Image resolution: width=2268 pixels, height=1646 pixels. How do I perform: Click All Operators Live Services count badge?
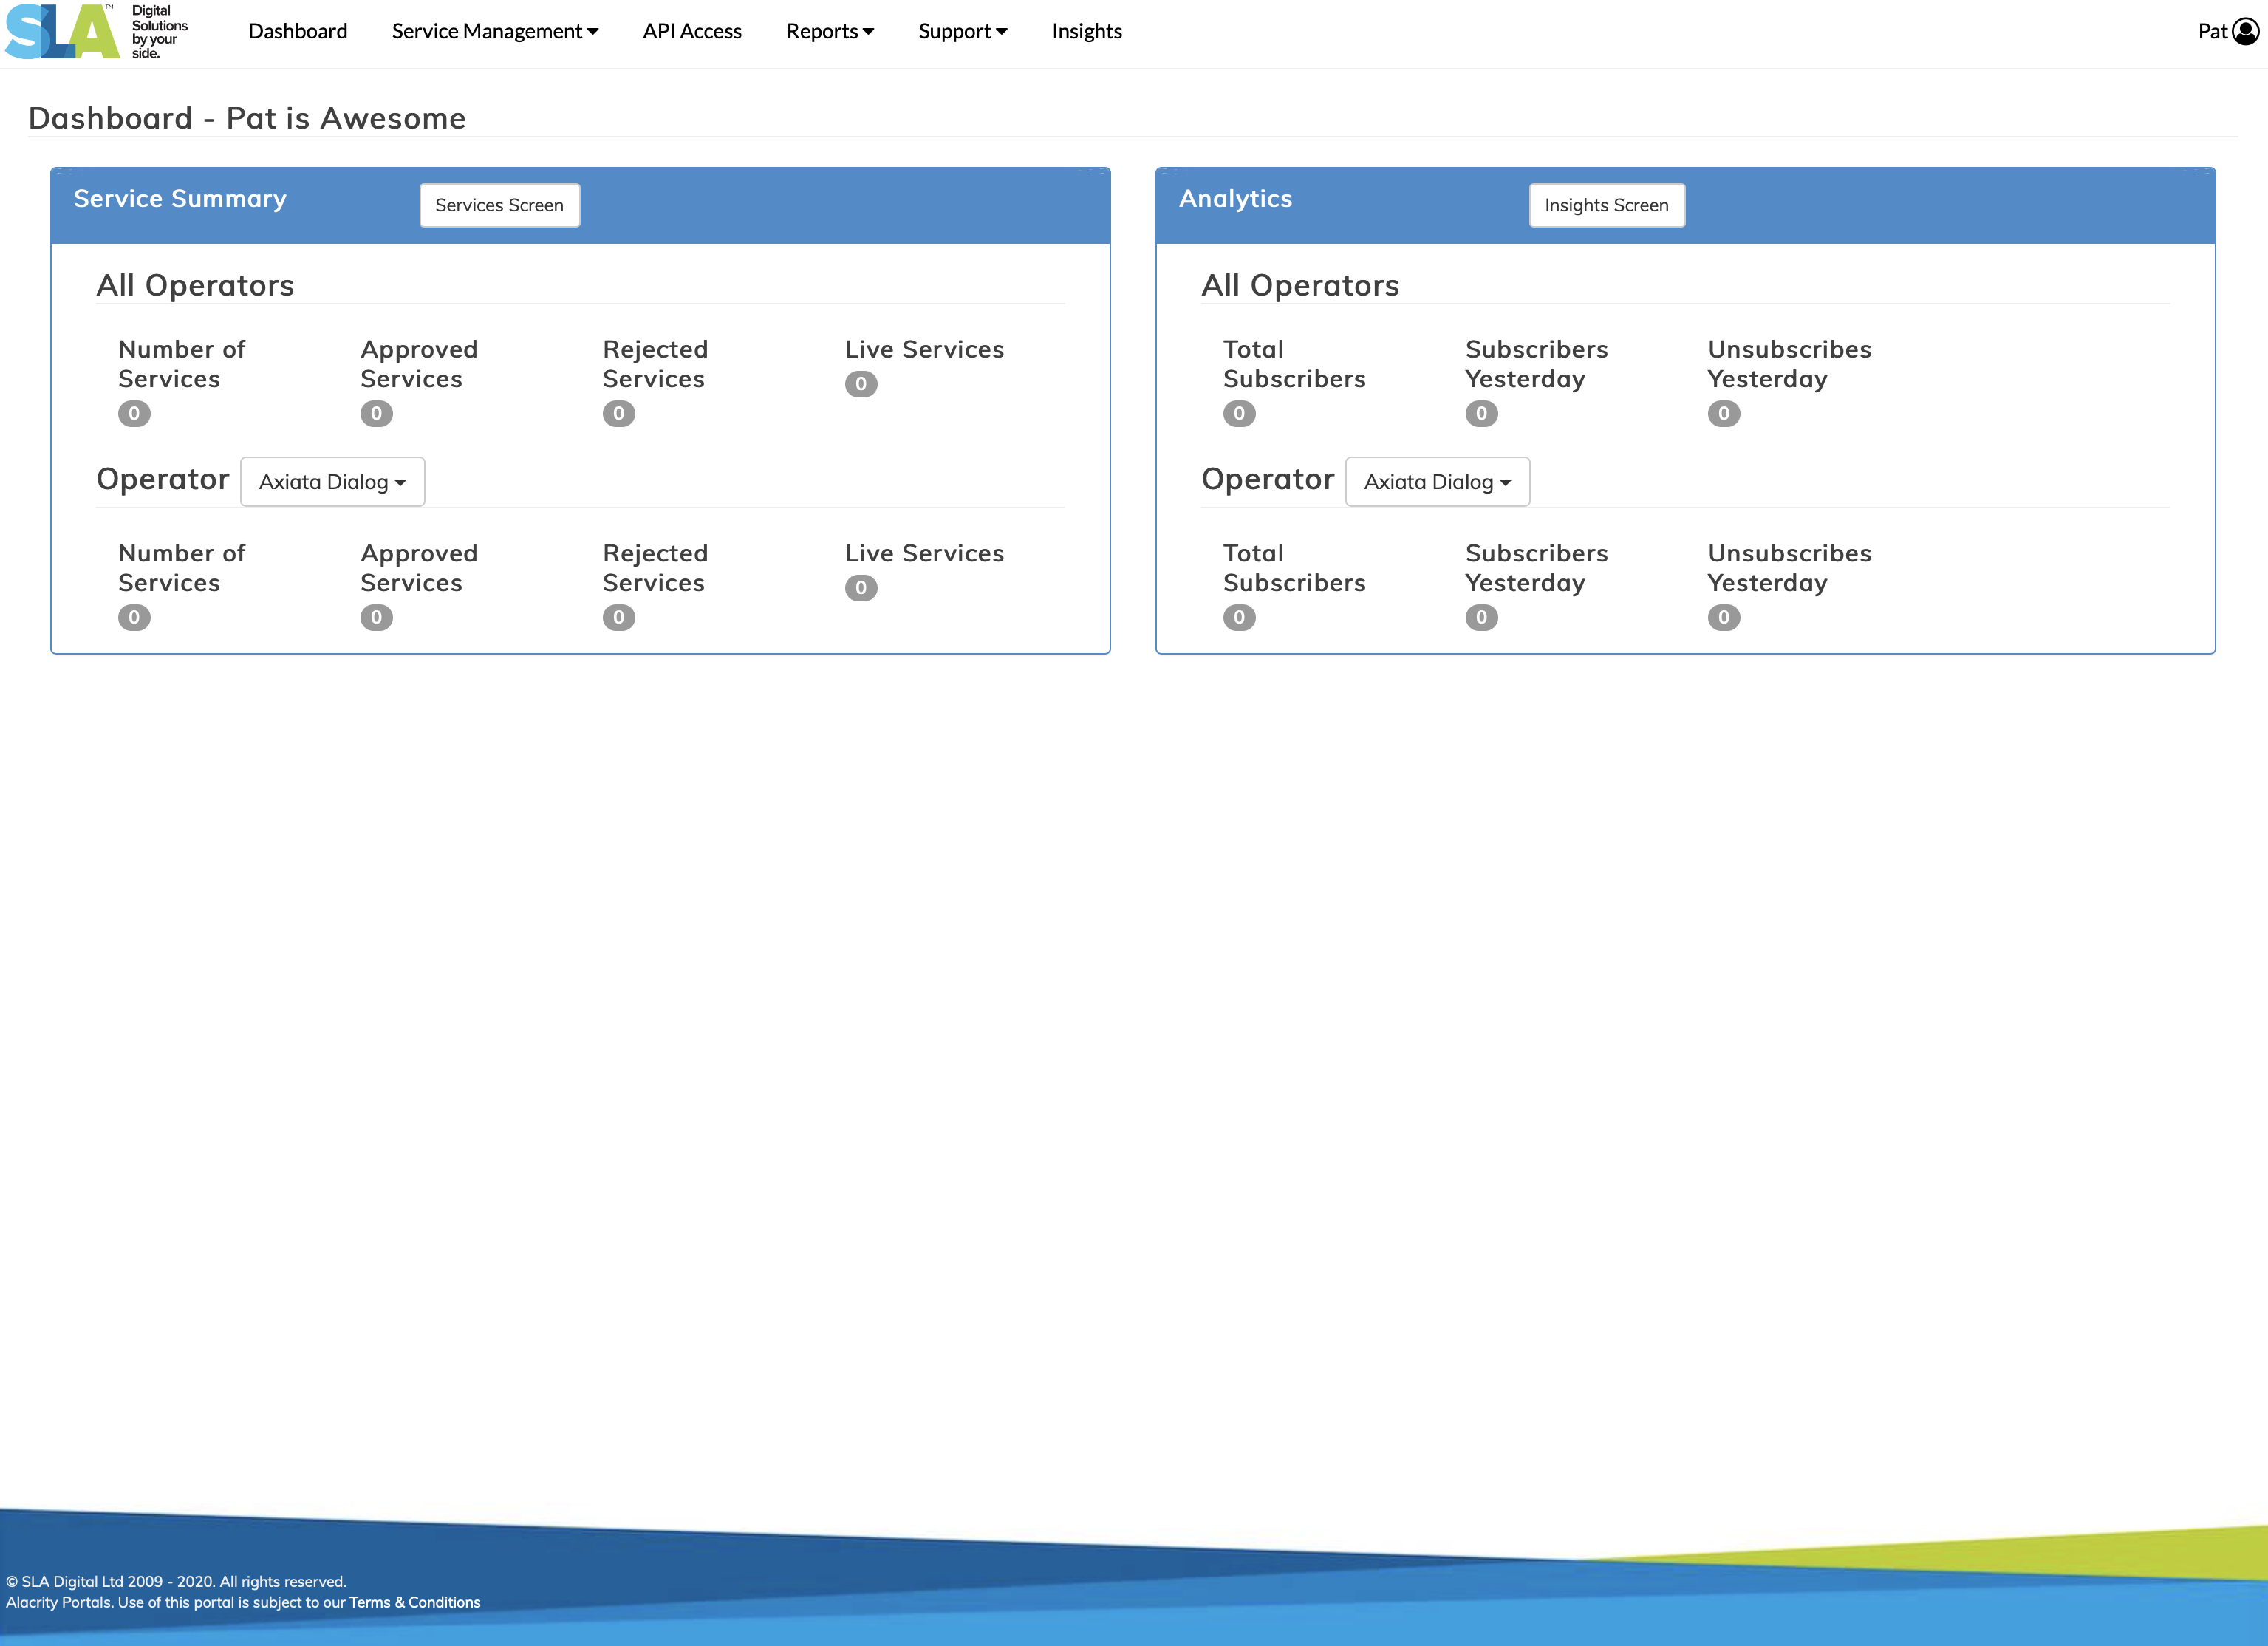860,384
